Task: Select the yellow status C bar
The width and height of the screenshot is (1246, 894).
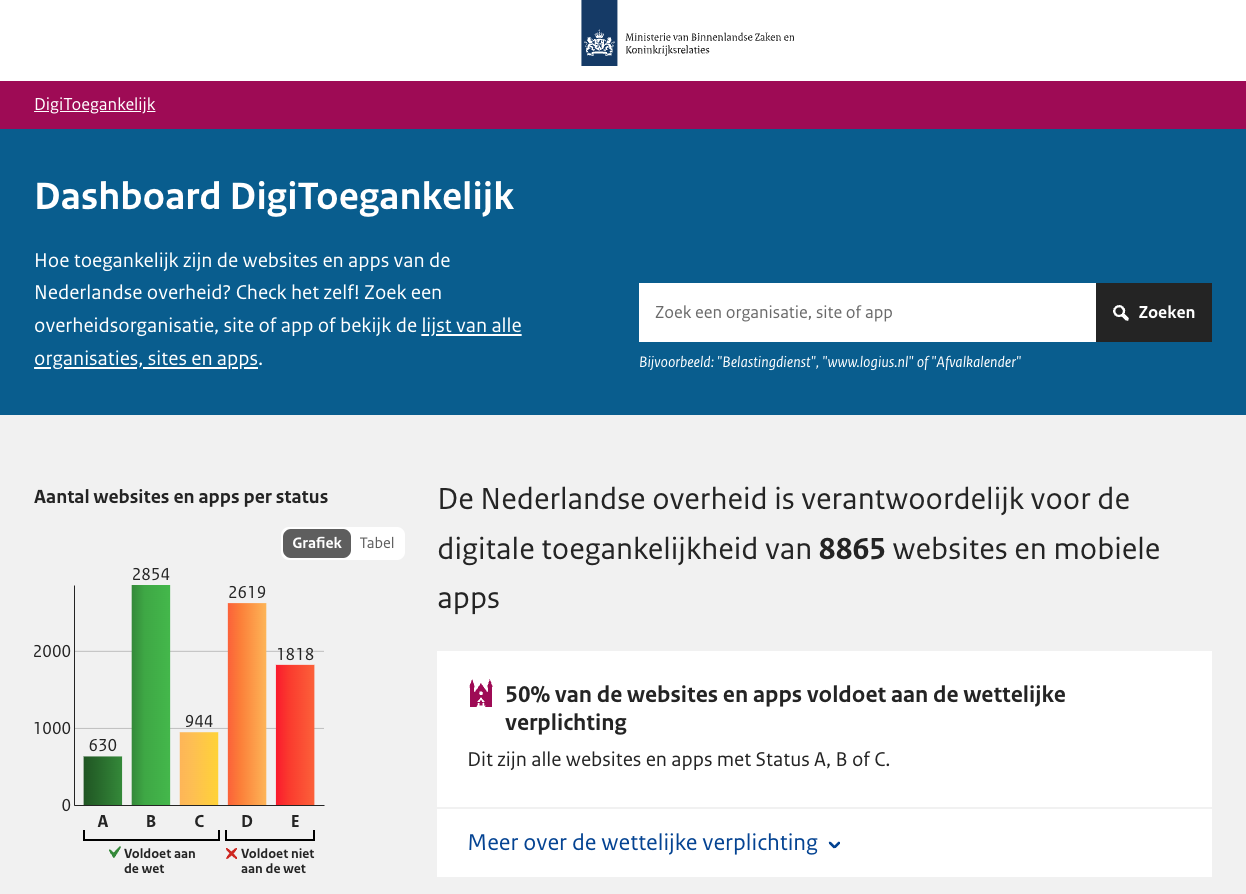Action: pyautogui.click(x=199, y=768)
